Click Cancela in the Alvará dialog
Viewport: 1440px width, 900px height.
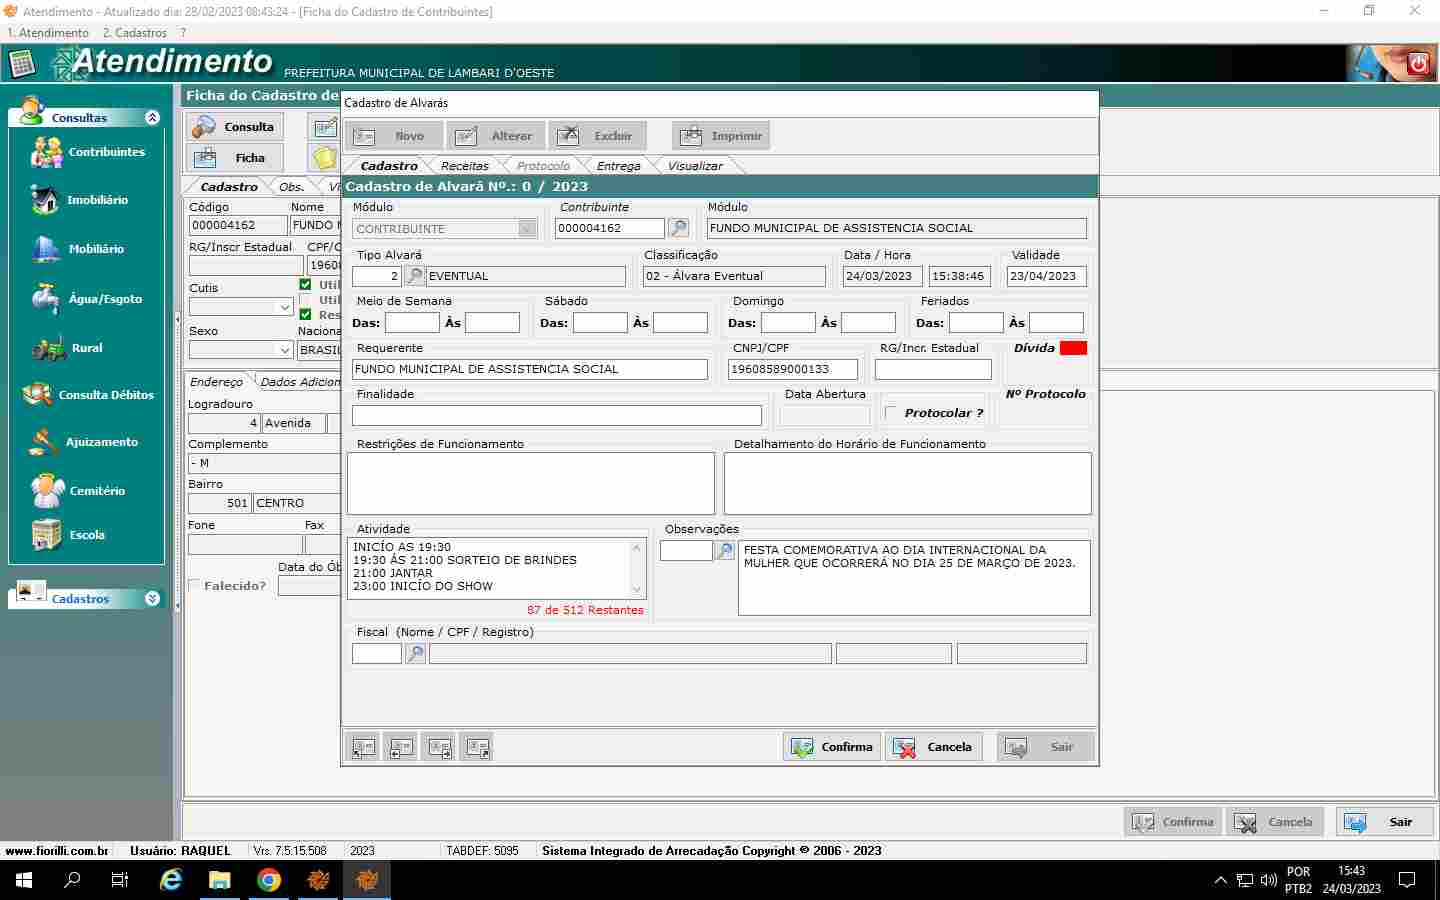click(x=933, y=747)
